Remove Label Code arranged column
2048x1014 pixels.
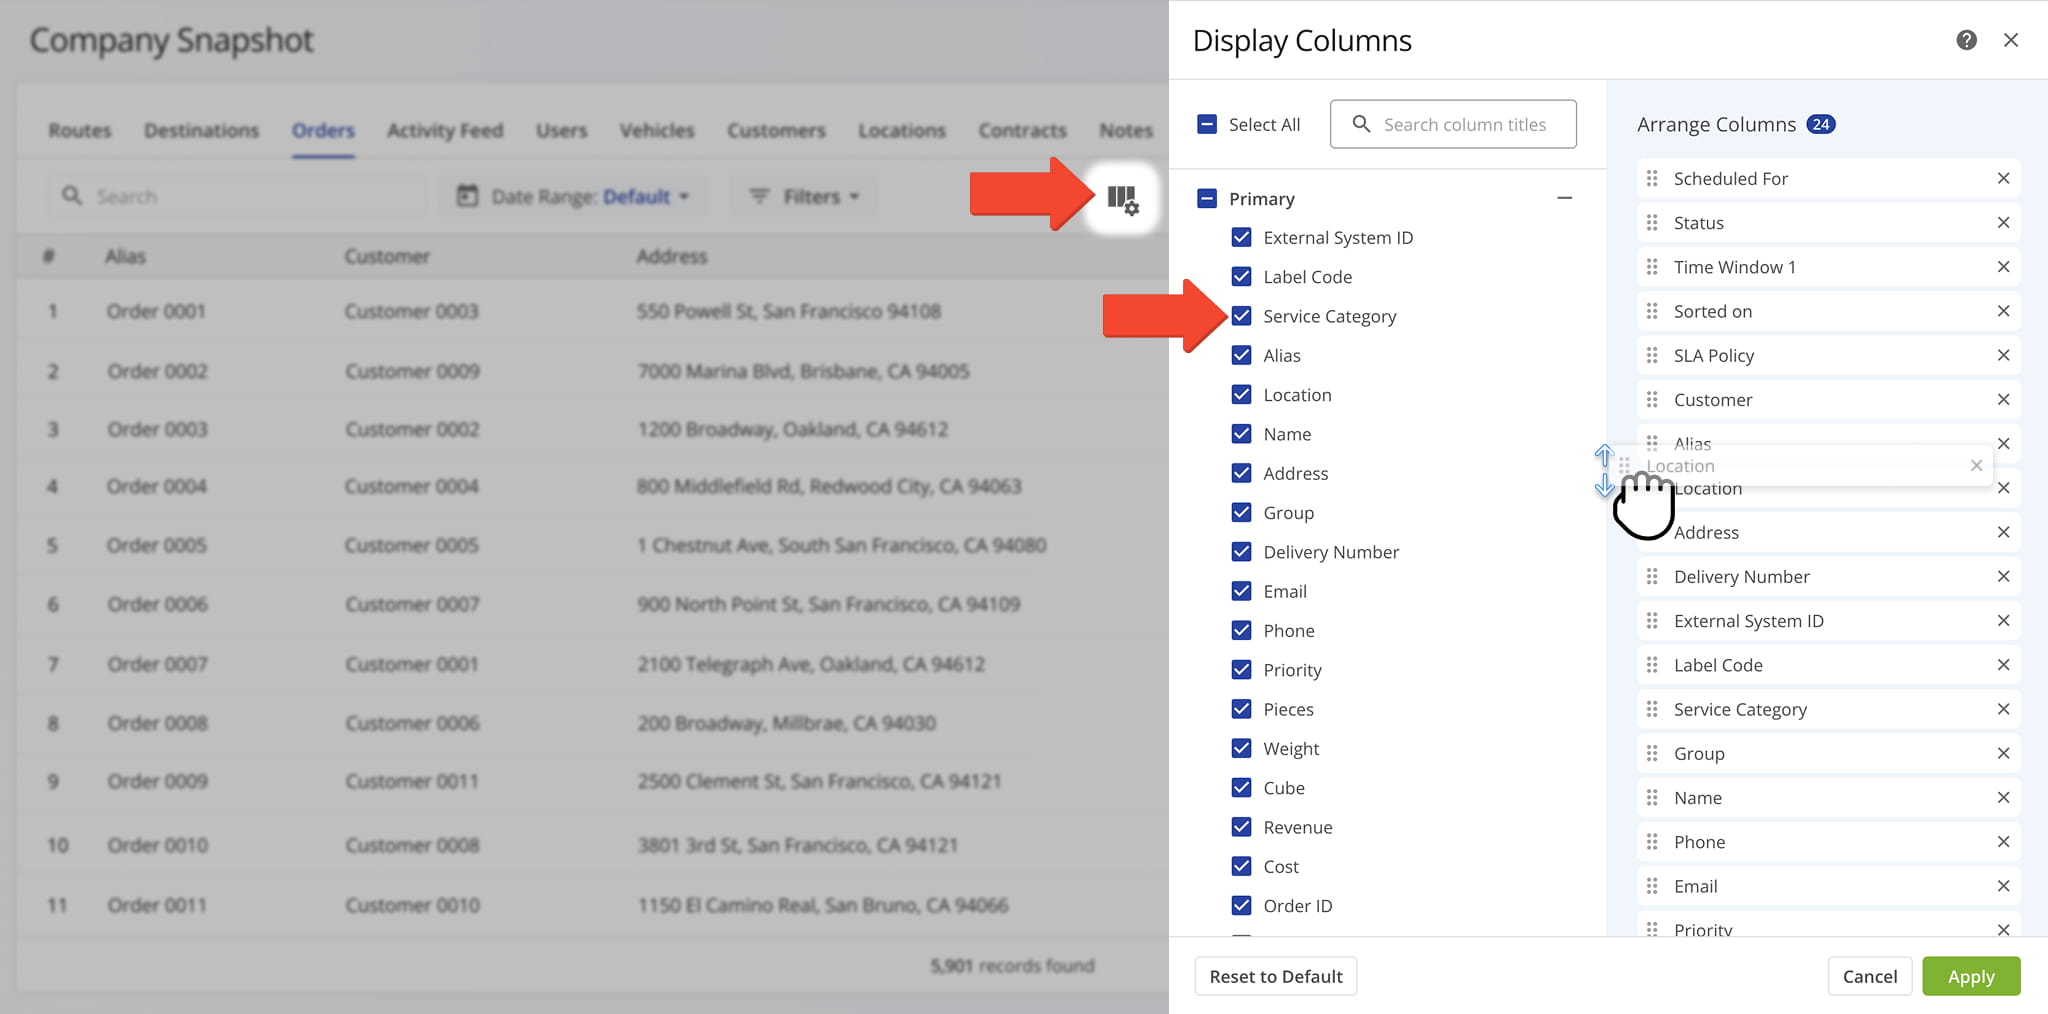click(x=2003, y=665)
